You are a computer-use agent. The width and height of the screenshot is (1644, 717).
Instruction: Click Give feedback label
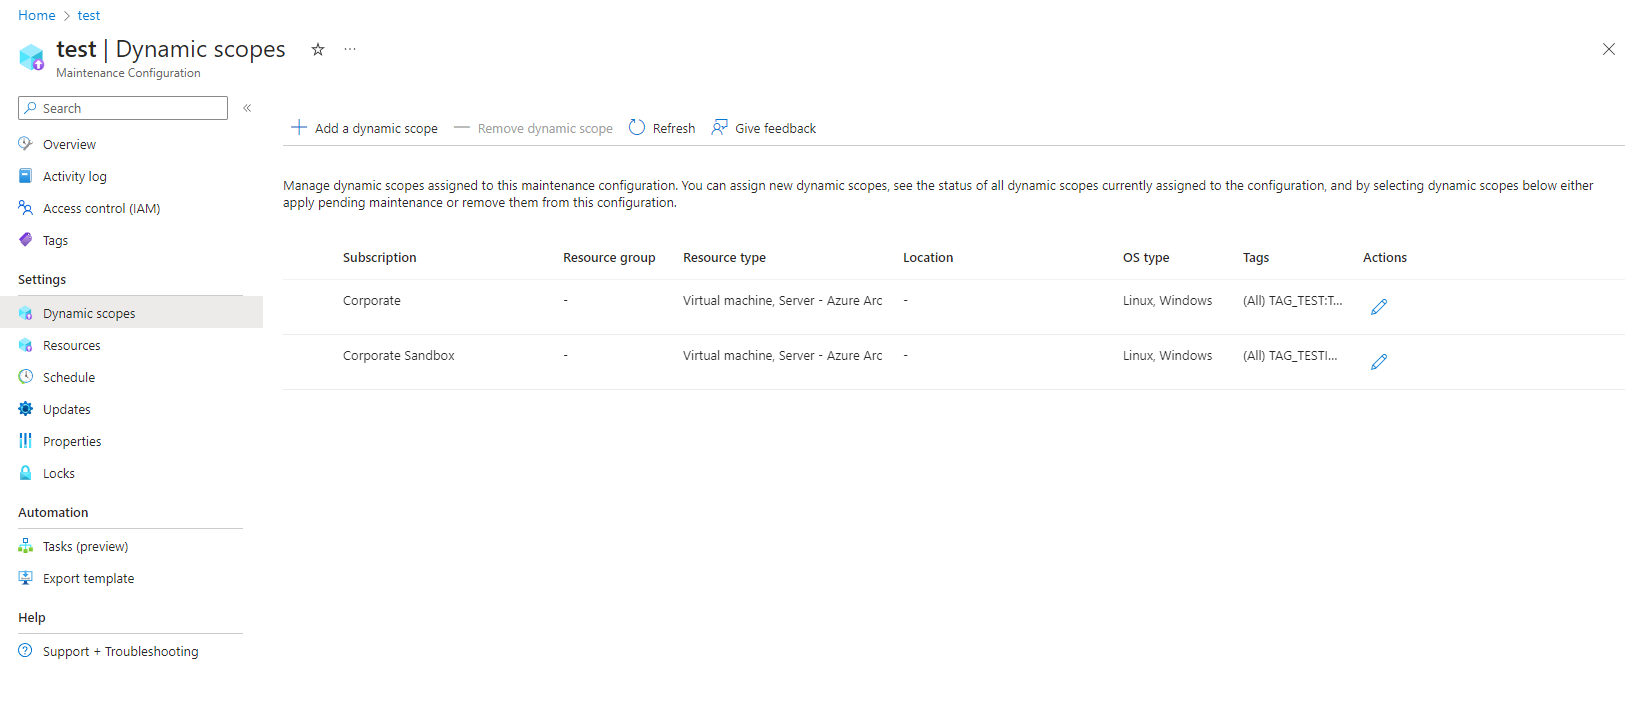(x=775, y=129)
